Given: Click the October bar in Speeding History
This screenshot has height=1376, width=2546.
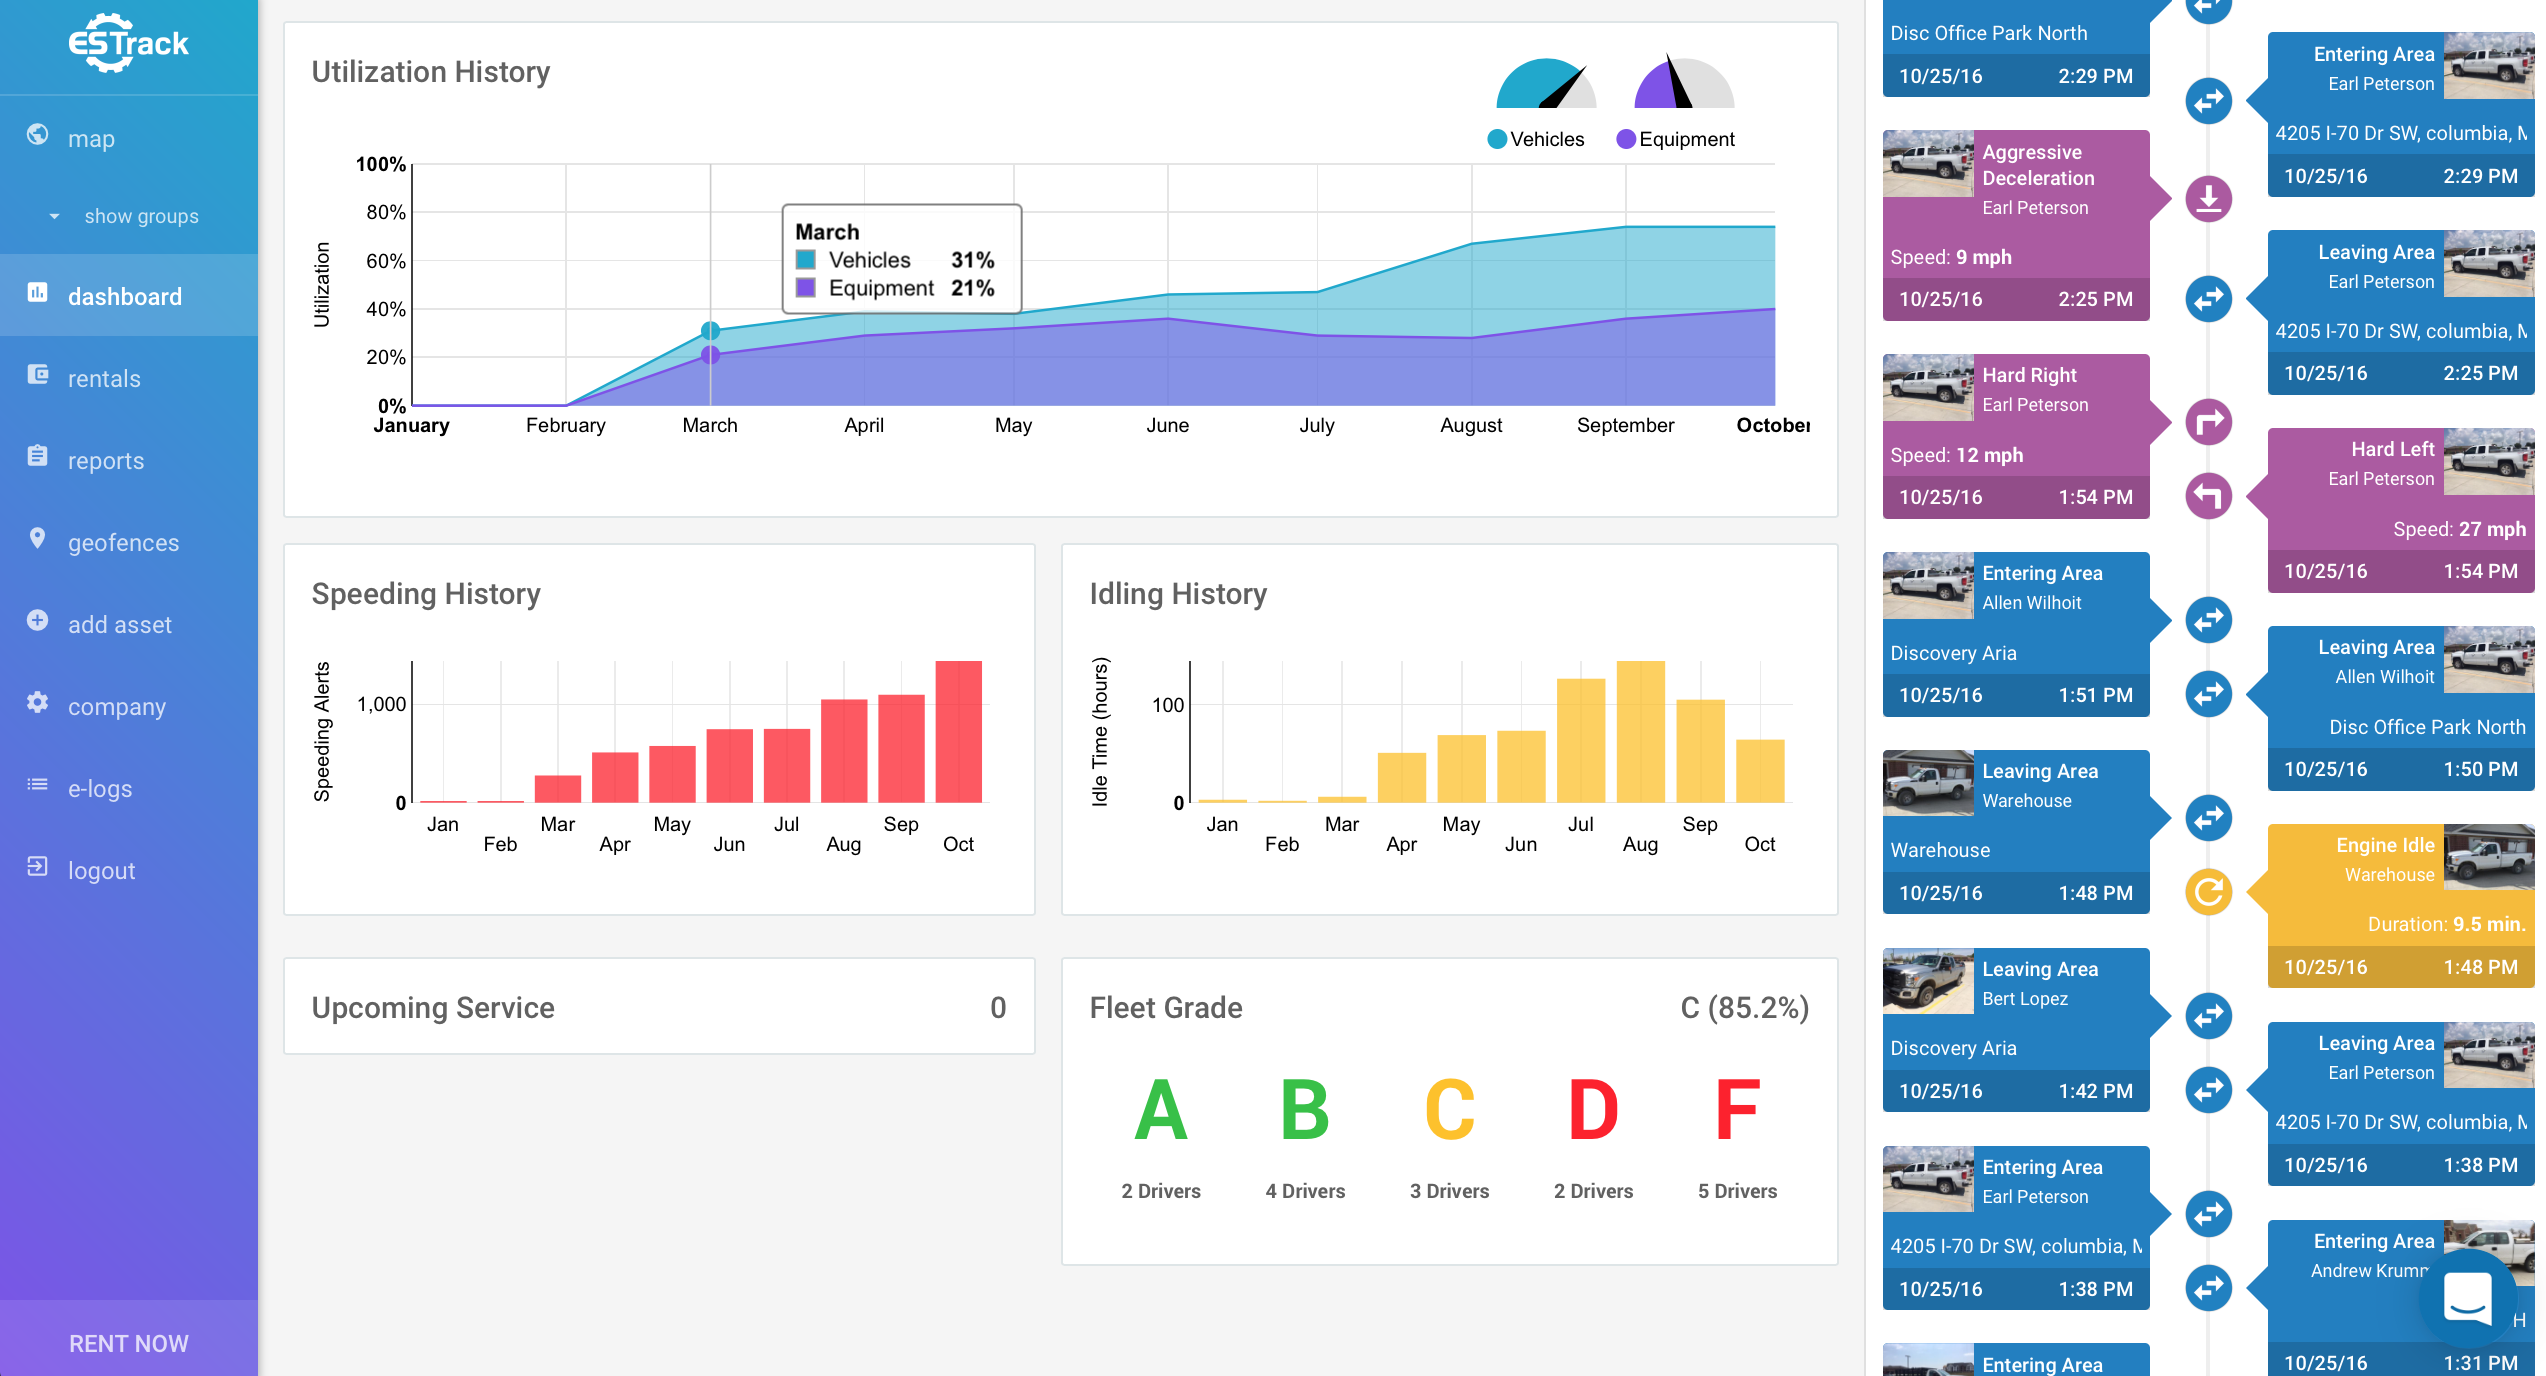Looking at the screenshot, I should pos(958,732).
